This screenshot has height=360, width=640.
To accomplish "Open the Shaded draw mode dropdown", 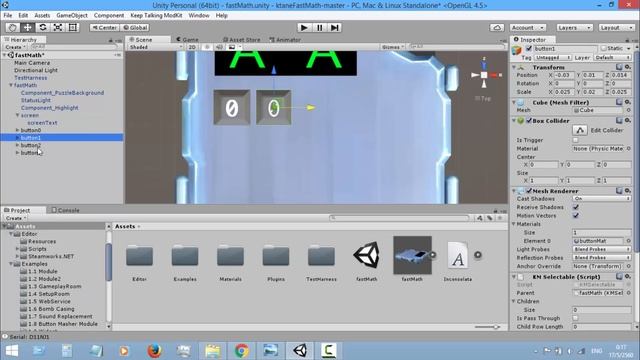I will (x=156, y=47).
